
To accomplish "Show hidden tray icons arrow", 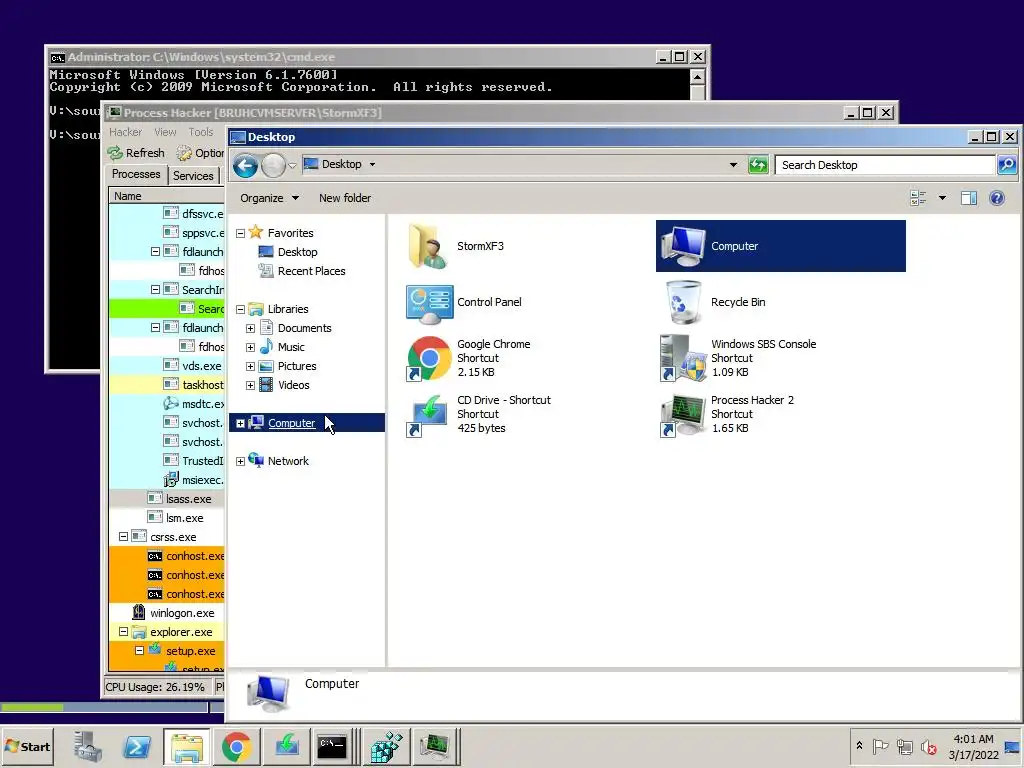I will pyautogui.click(x=859, y=746).
